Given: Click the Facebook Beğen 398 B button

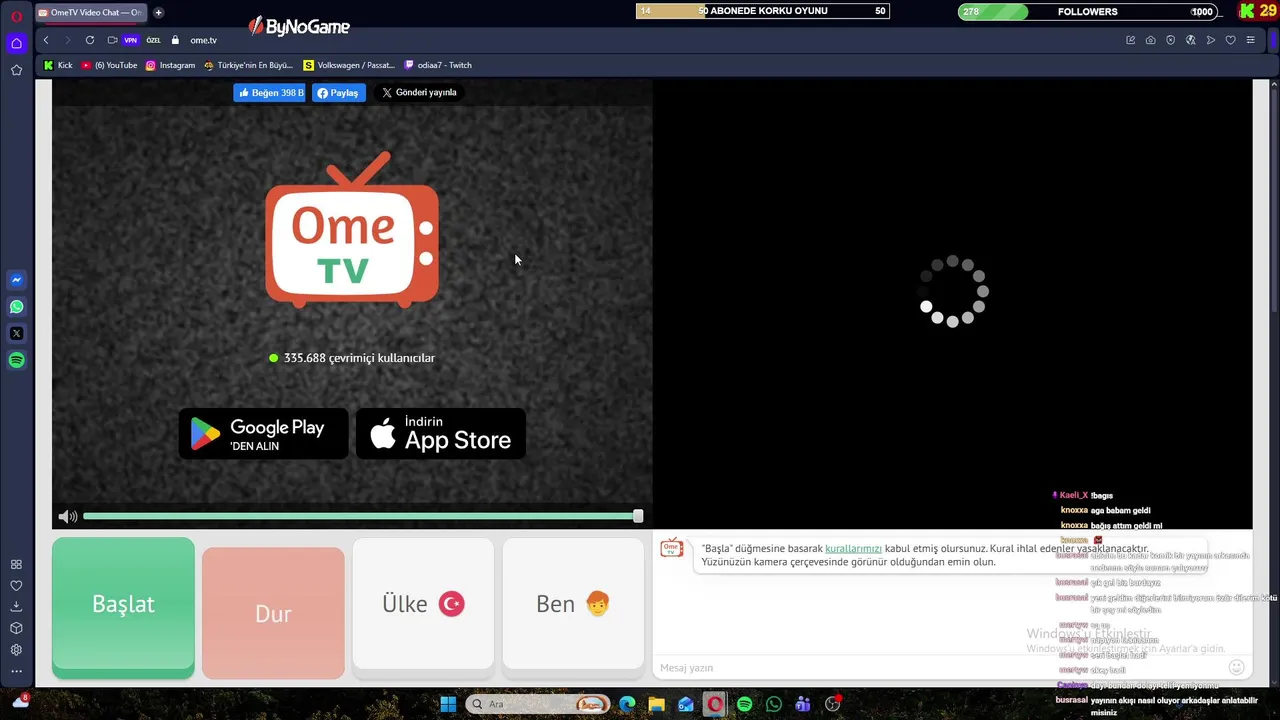Looking at the screenshot, I should [x=269, y=93].
